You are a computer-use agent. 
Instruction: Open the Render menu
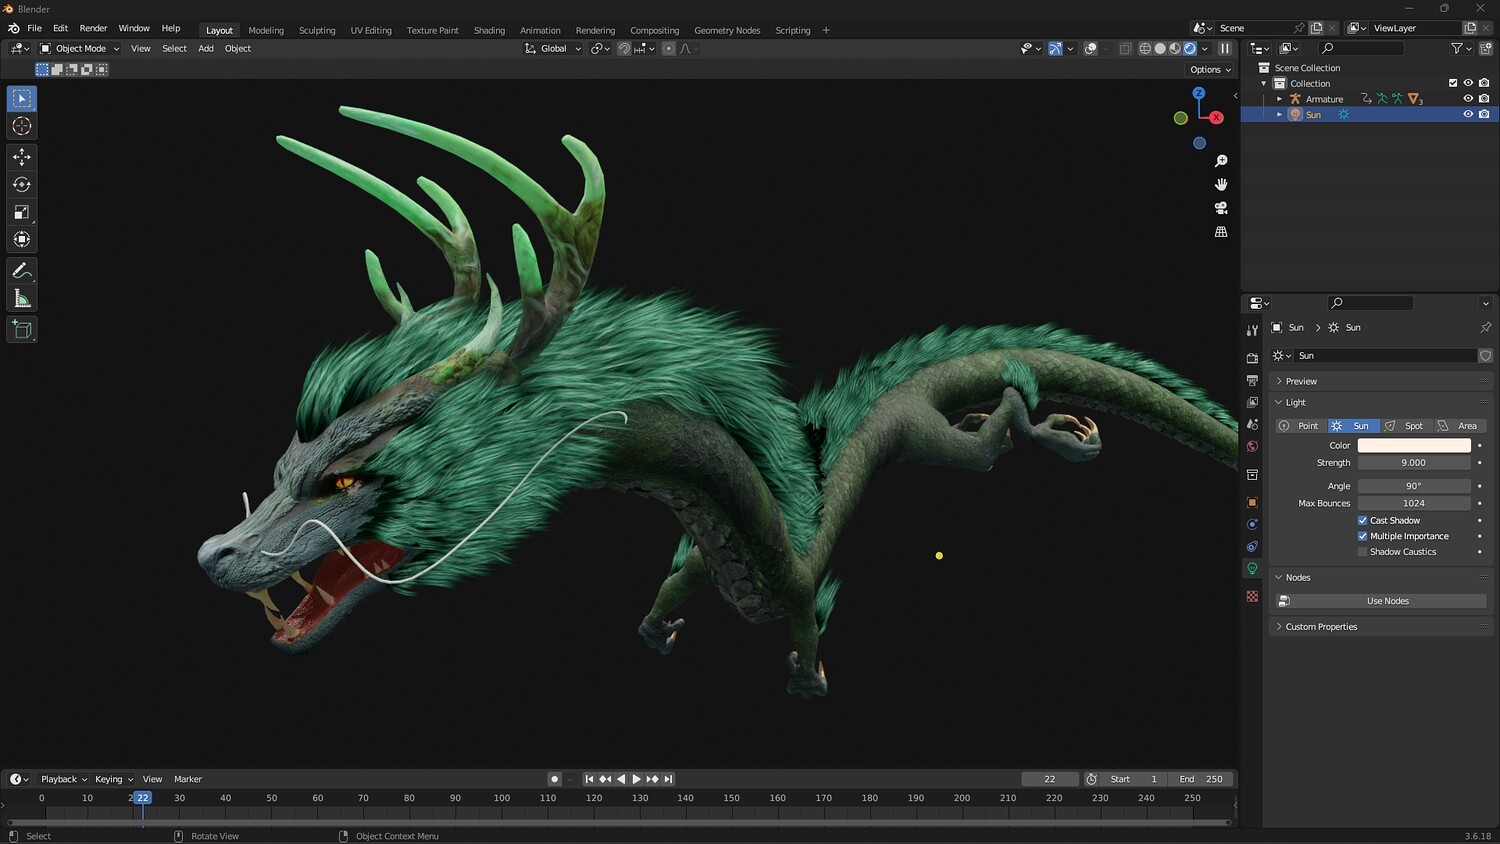(x=93, y=28)
